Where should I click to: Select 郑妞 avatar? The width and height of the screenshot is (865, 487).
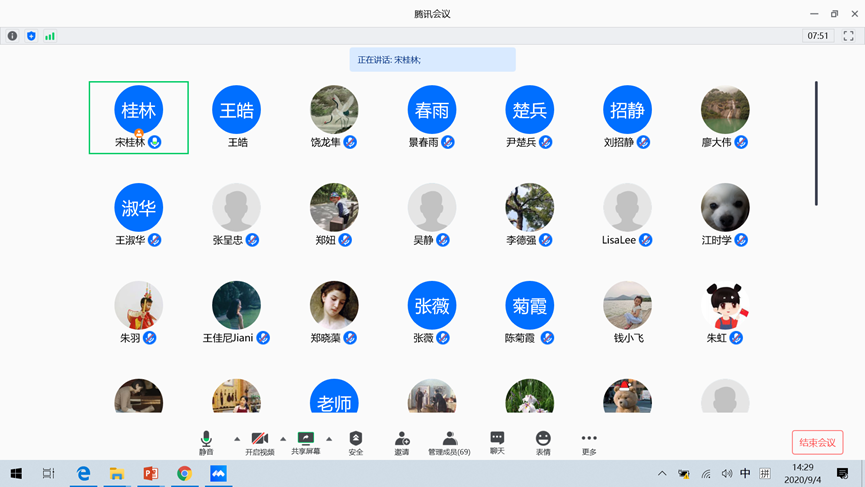pos(334,207)
